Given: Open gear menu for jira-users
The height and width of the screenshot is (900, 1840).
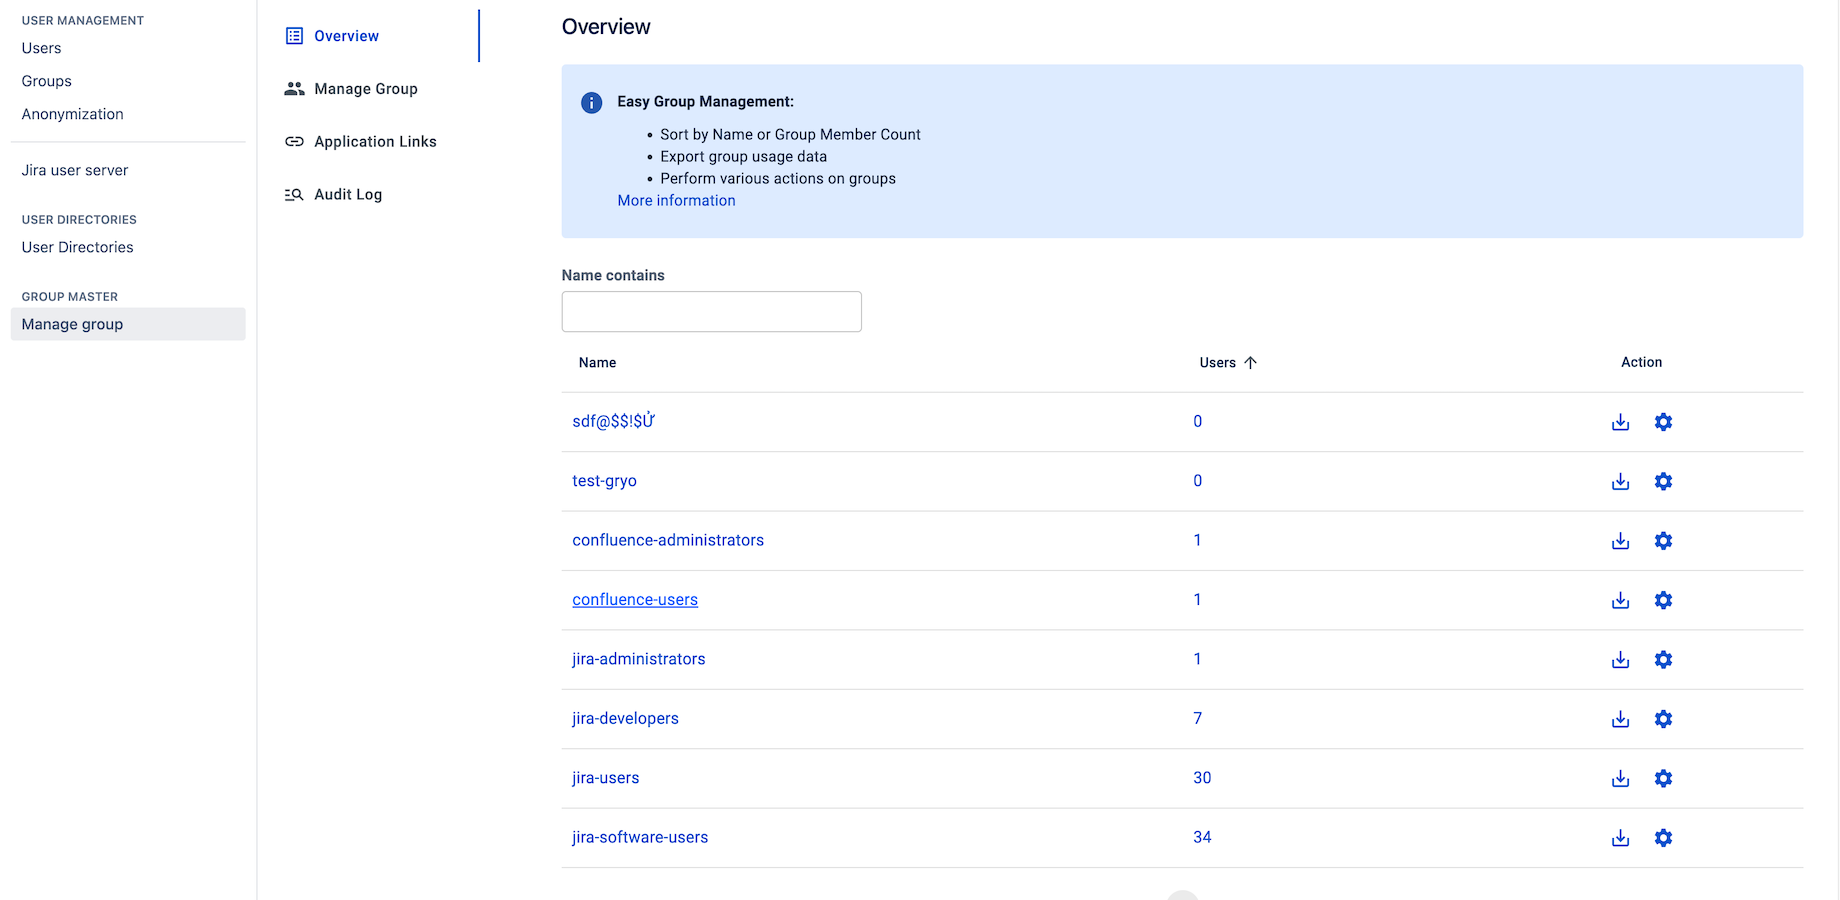Looking at the screenshot, I should pos(1663,778).
